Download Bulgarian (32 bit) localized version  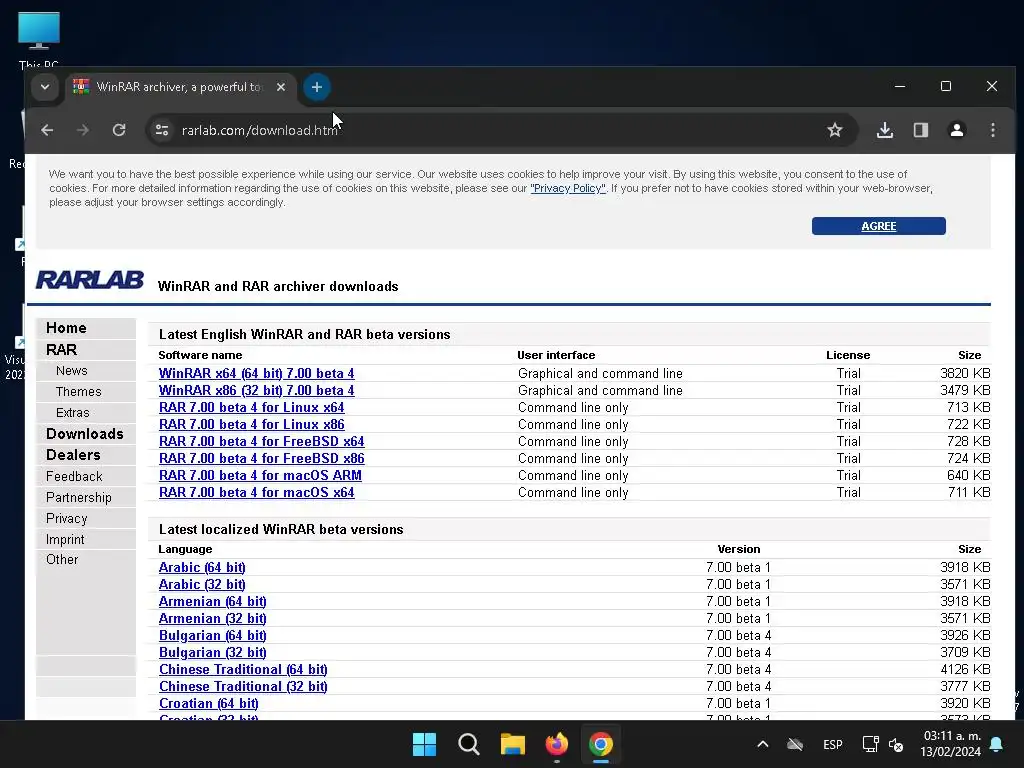[213, 652]
